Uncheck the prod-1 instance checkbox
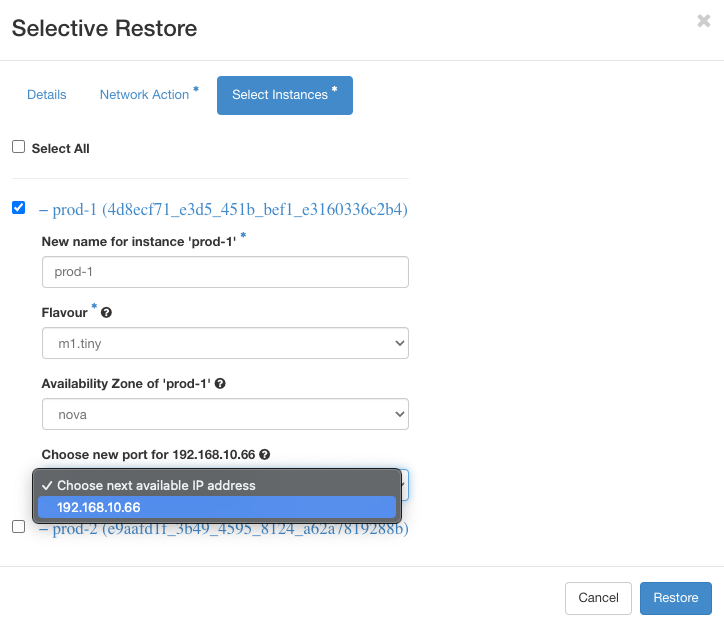The image size is (724, 623). (18, 208)
